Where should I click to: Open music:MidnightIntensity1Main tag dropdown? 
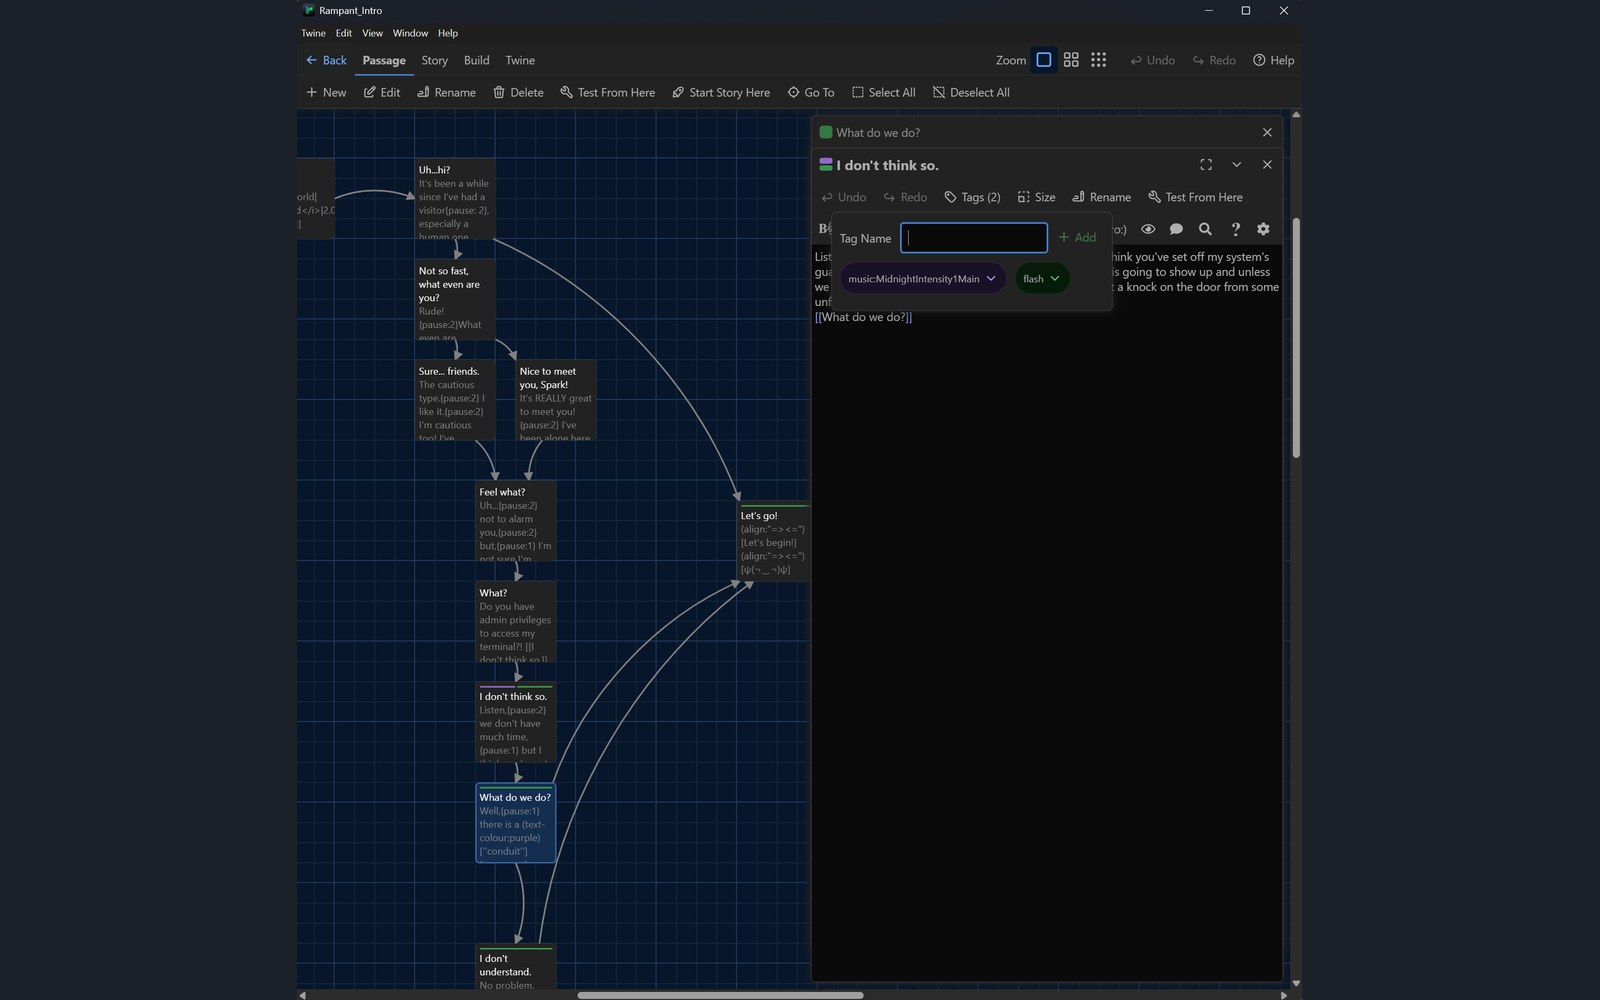click(922, 279)
